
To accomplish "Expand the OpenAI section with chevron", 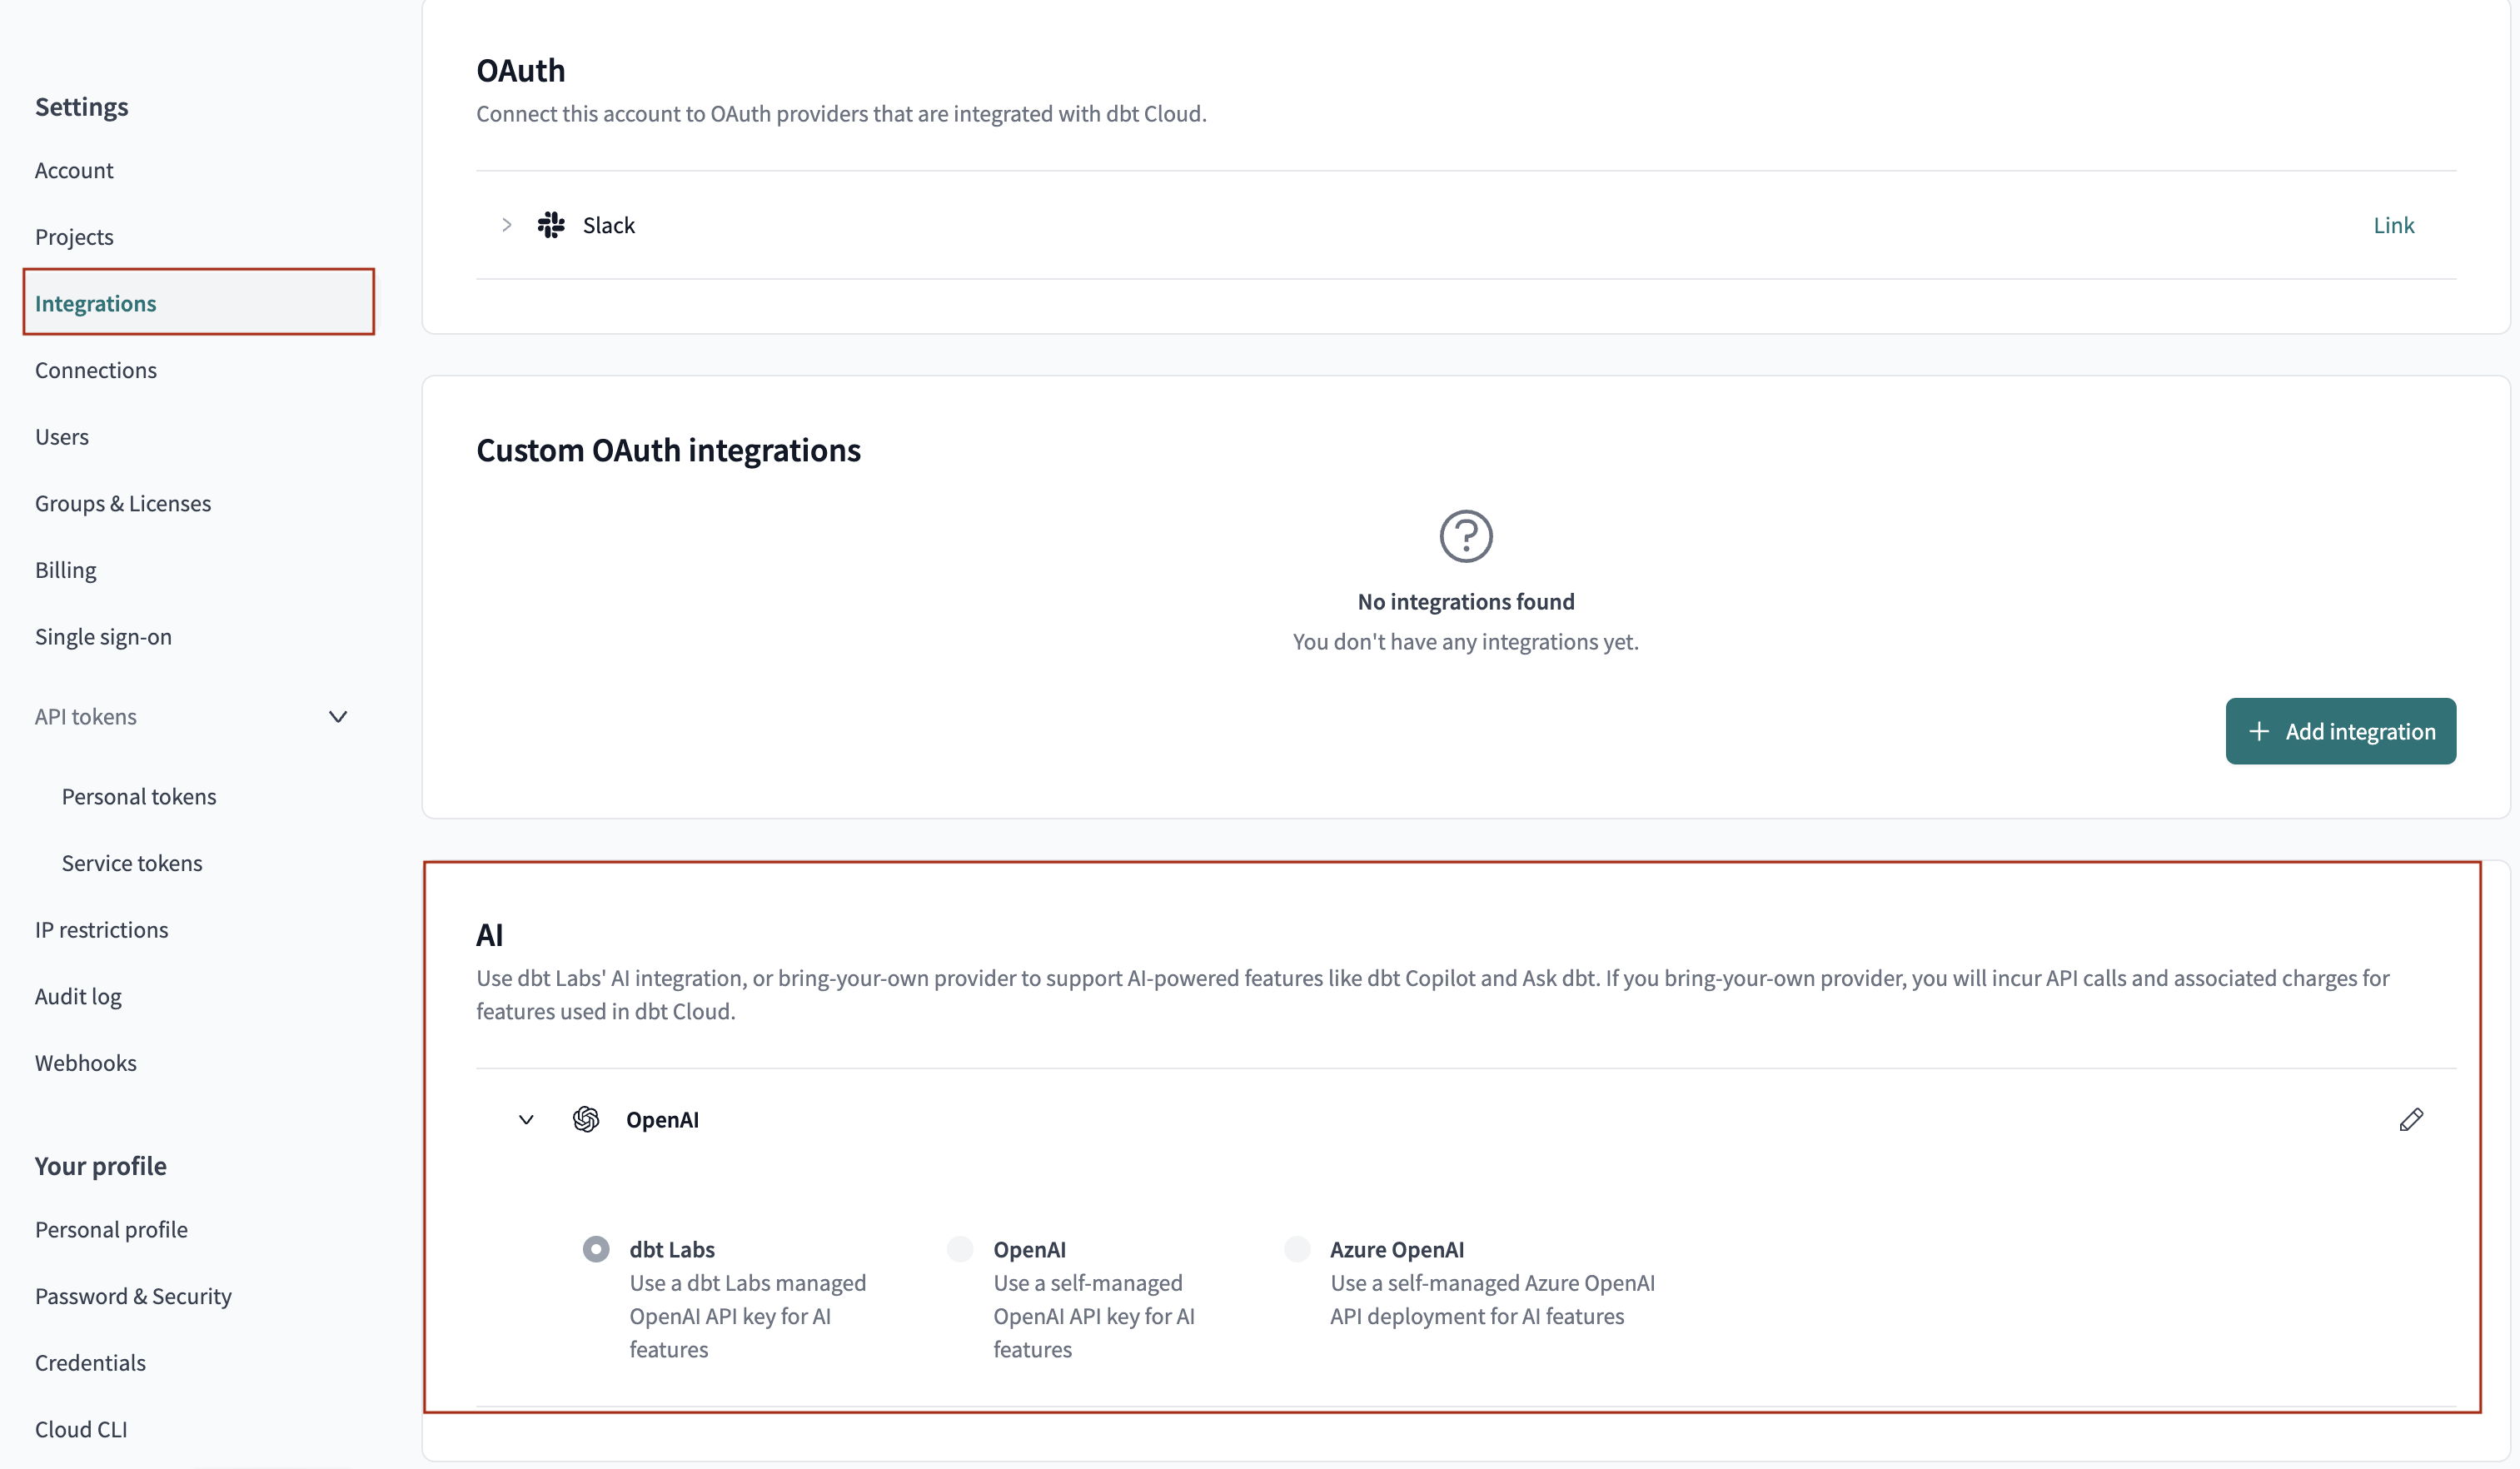I will 525,1121.
